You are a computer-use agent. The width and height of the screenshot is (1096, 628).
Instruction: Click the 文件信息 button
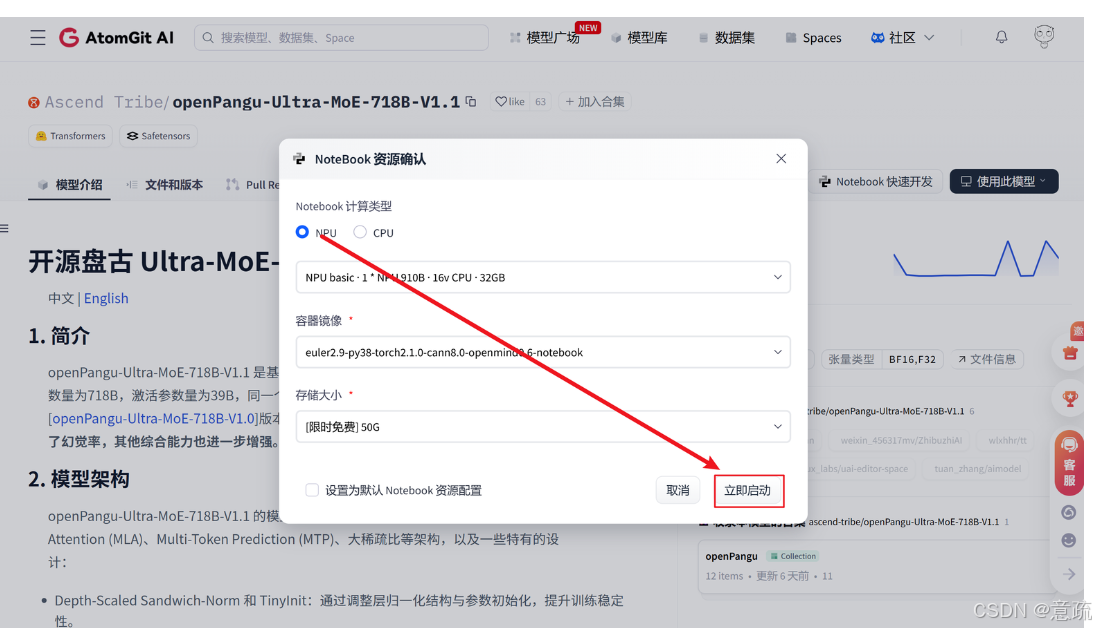[987, 359]
